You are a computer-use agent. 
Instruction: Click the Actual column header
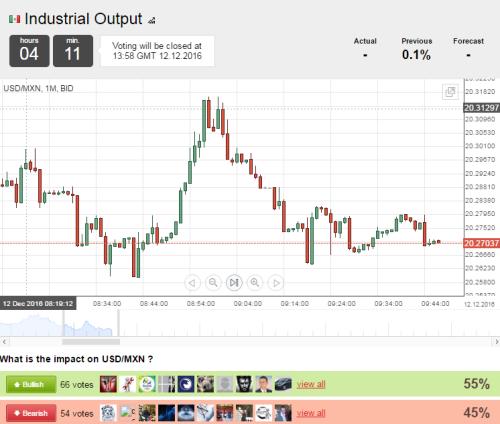click(365, 41)
